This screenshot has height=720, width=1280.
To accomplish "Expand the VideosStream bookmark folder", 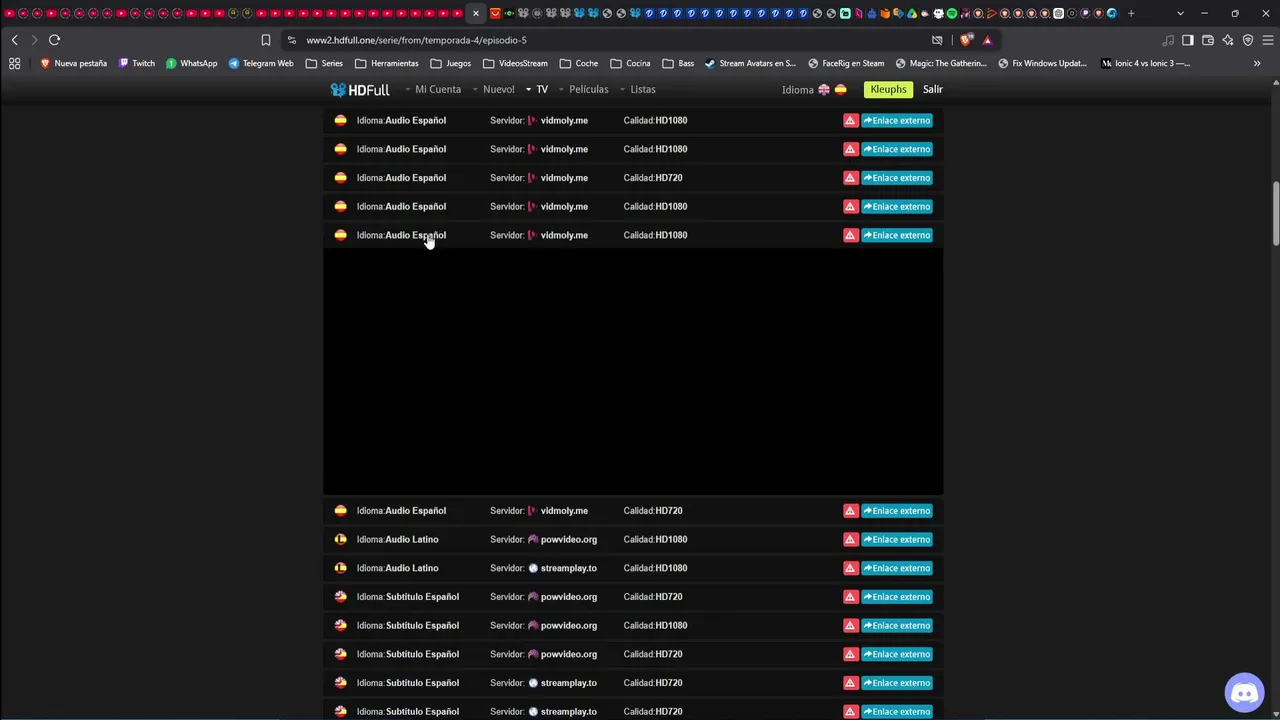I will pyautogui.click(x=515, y=63).
